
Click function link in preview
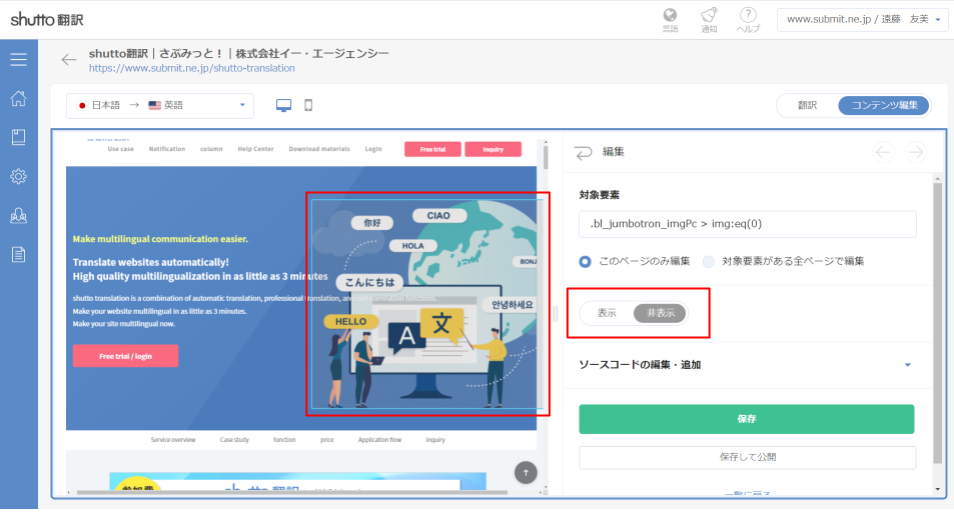[284, 439]
